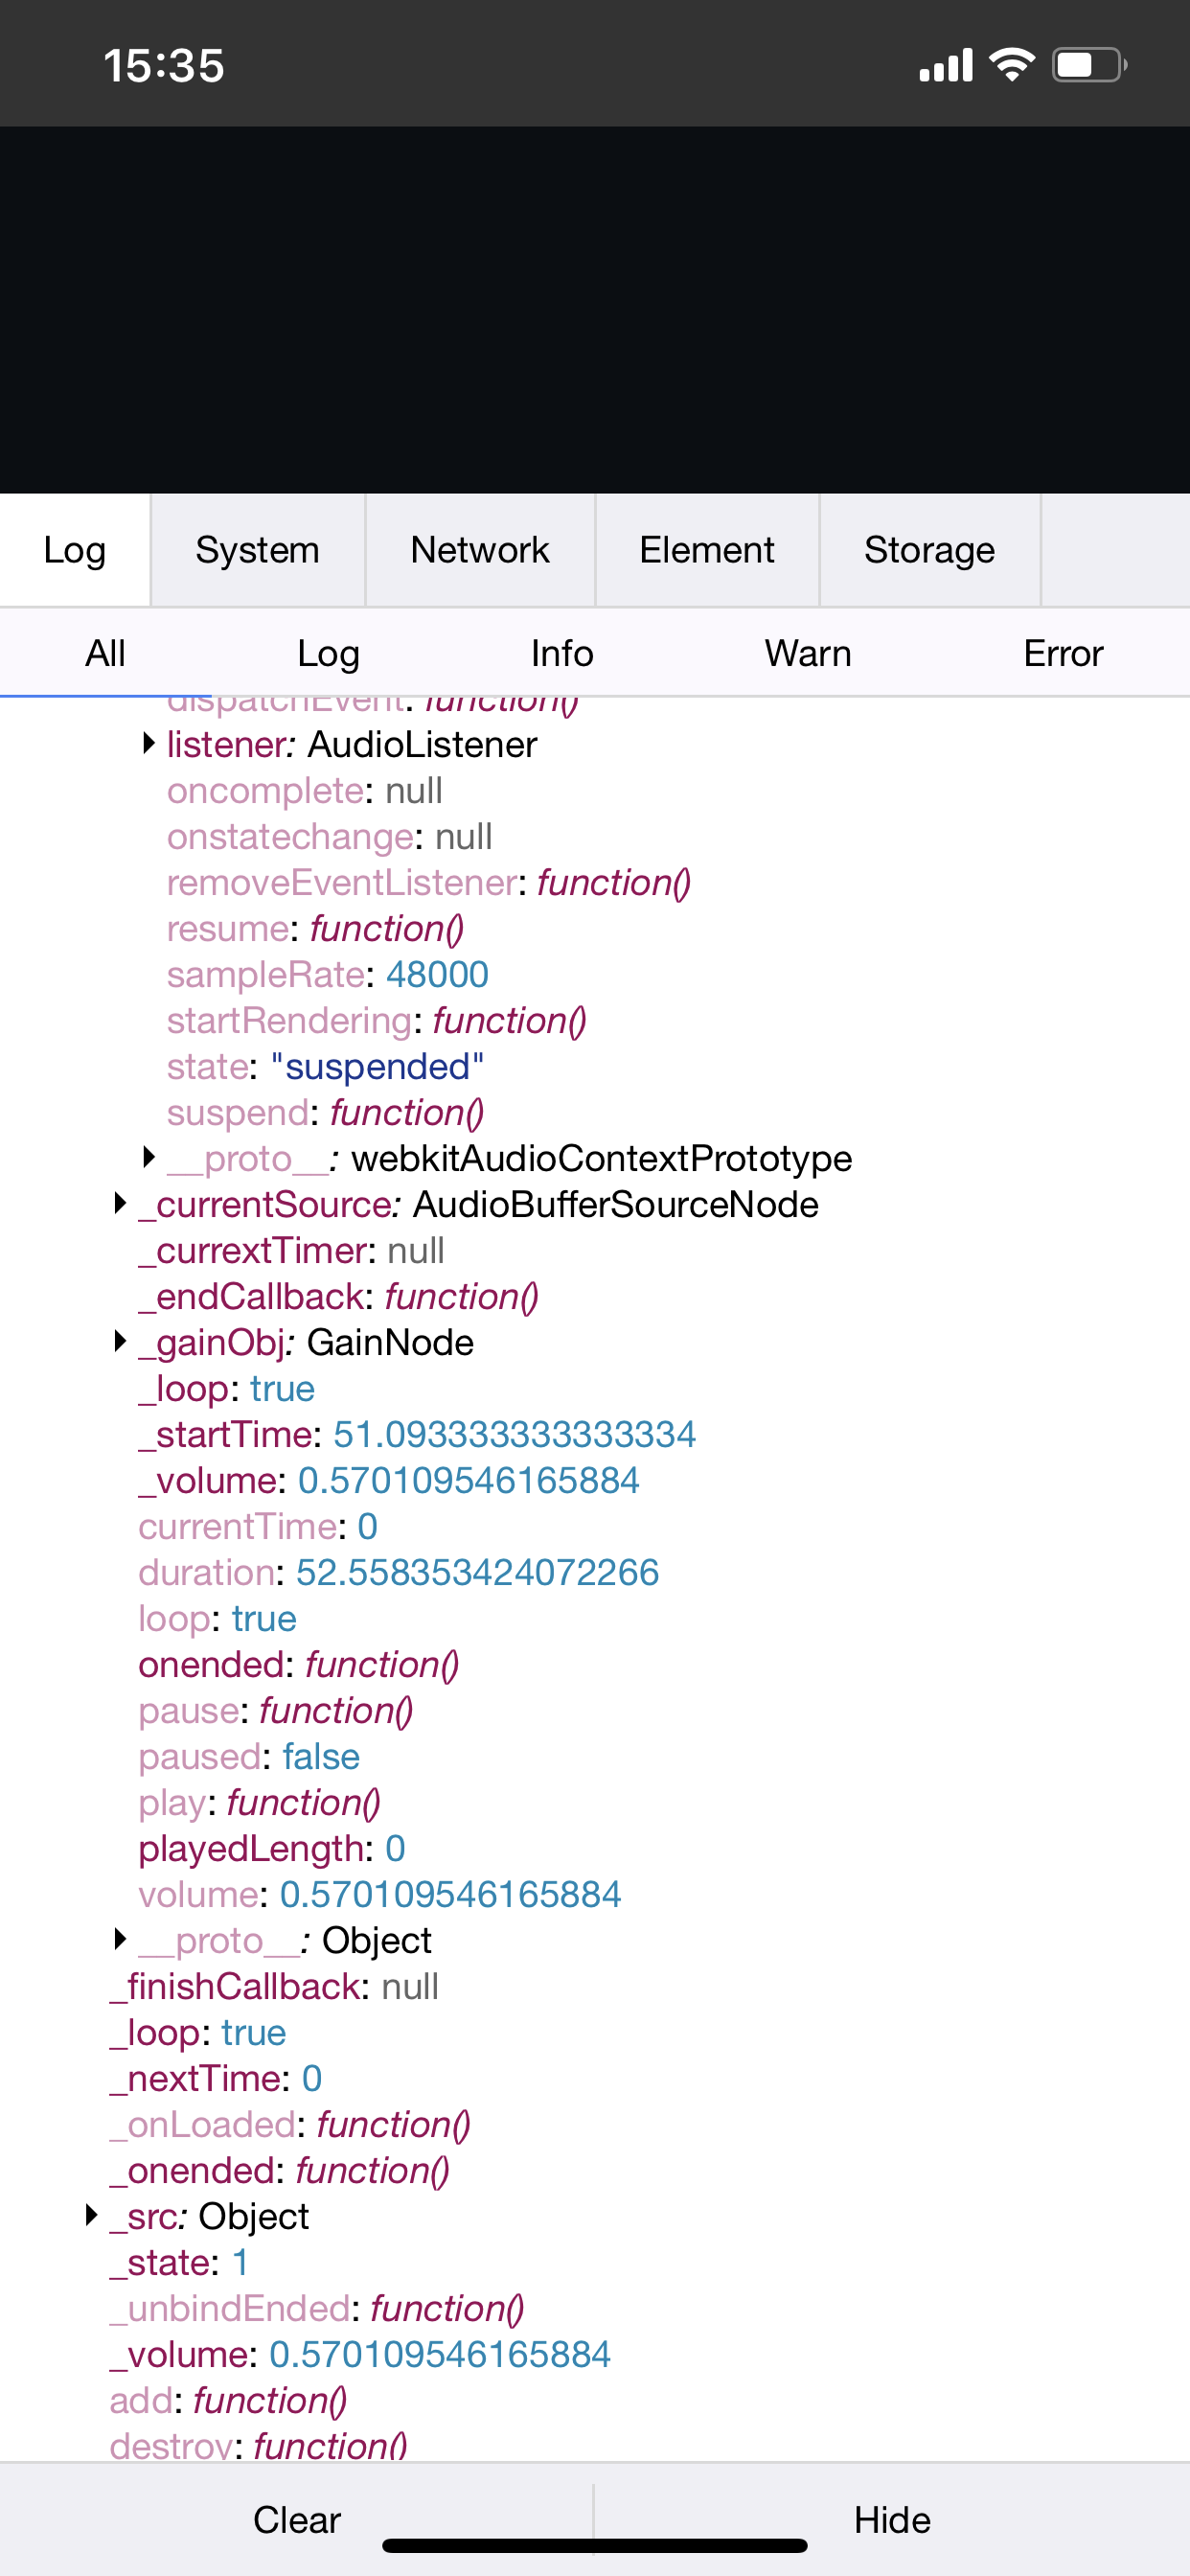This screenshot has width=1190, height=2576.
Task: Select the top Log panel tab
Action: (x=74, y=550)
